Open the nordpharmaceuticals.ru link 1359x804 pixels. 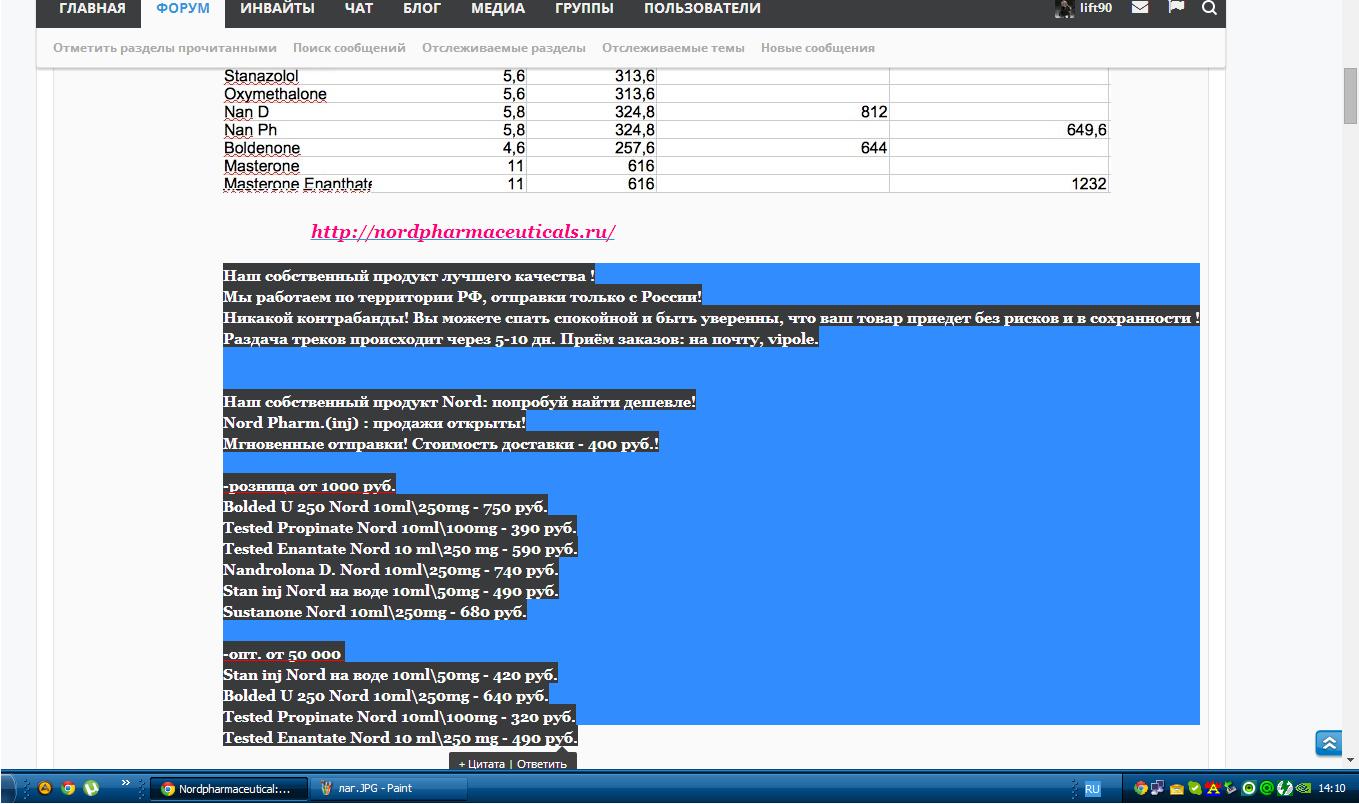(x=462, y=232)
